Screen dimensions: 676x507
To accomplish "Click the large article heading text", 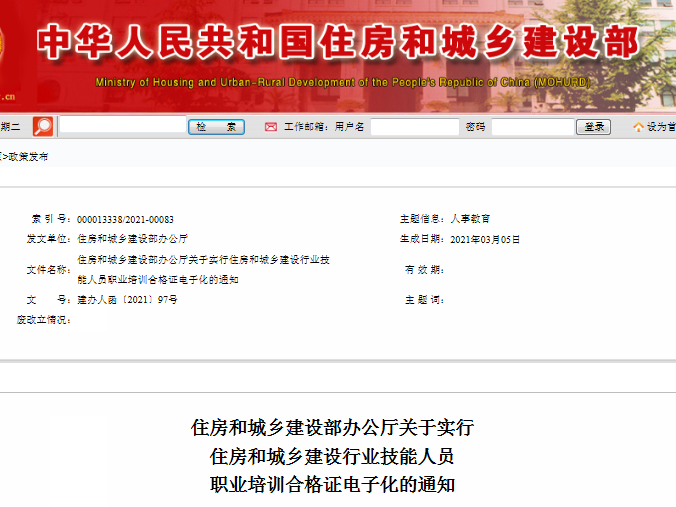I will [x=332, y=456].
